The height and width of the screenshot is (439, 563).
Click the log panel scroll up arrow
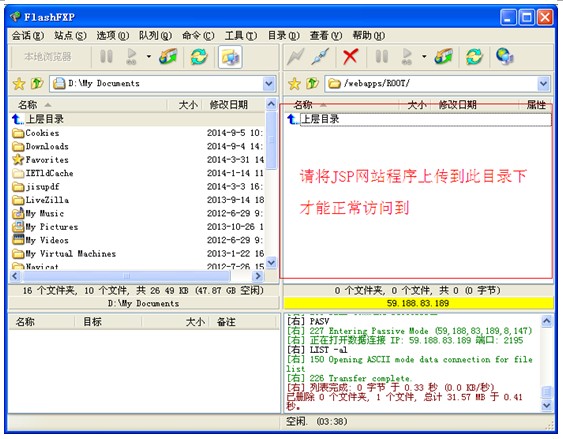click(x=546, y=321)
